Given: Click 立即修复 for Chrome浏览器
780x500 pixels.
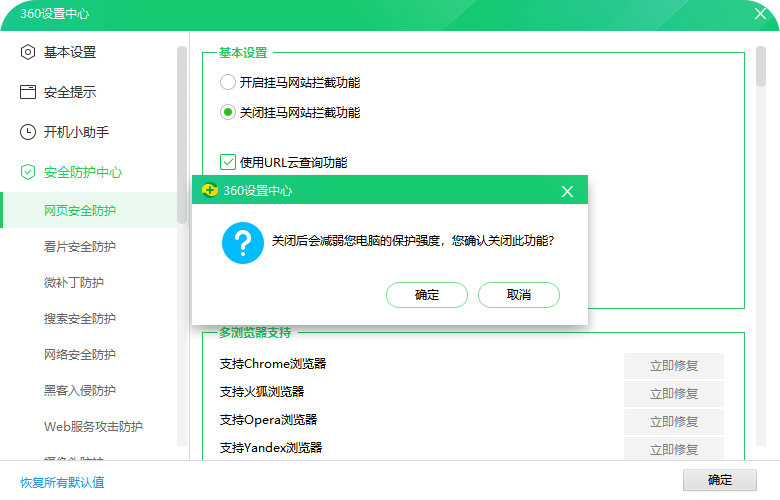Looking at the screenshot, I should (x=674, y=366).
